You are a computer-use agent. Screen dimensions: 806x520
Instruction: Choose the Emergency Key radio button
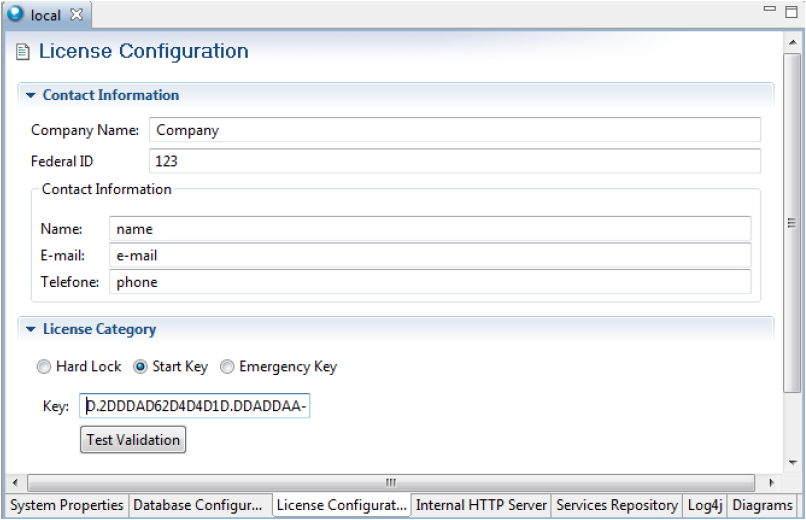tap(228, 367)
